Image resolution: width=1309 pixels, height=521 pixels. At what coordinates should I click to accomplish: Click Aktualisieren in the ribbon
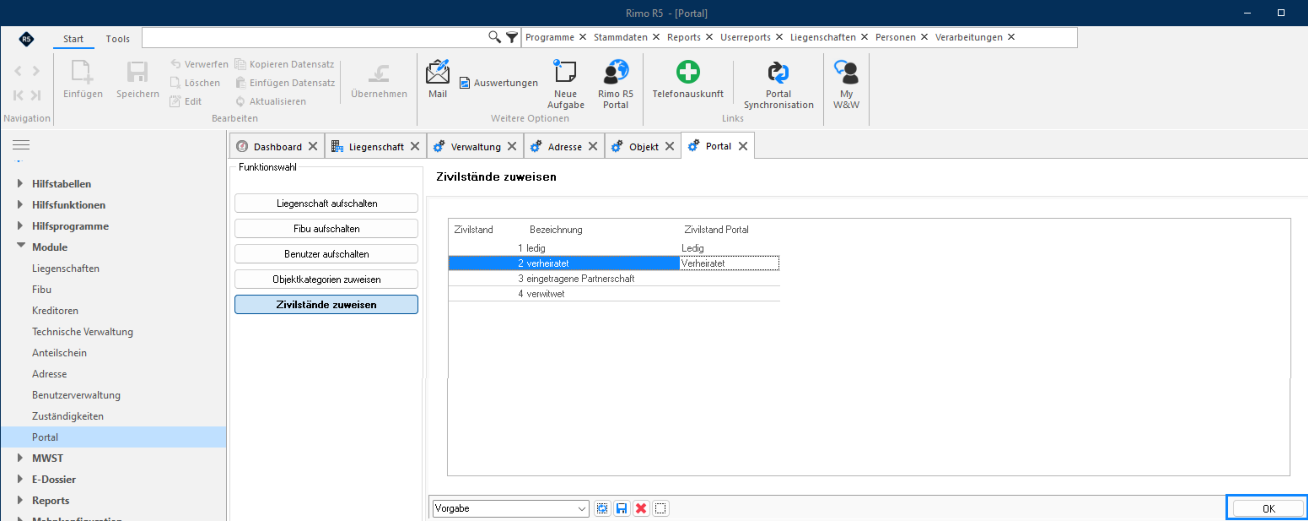pos(270,101)
